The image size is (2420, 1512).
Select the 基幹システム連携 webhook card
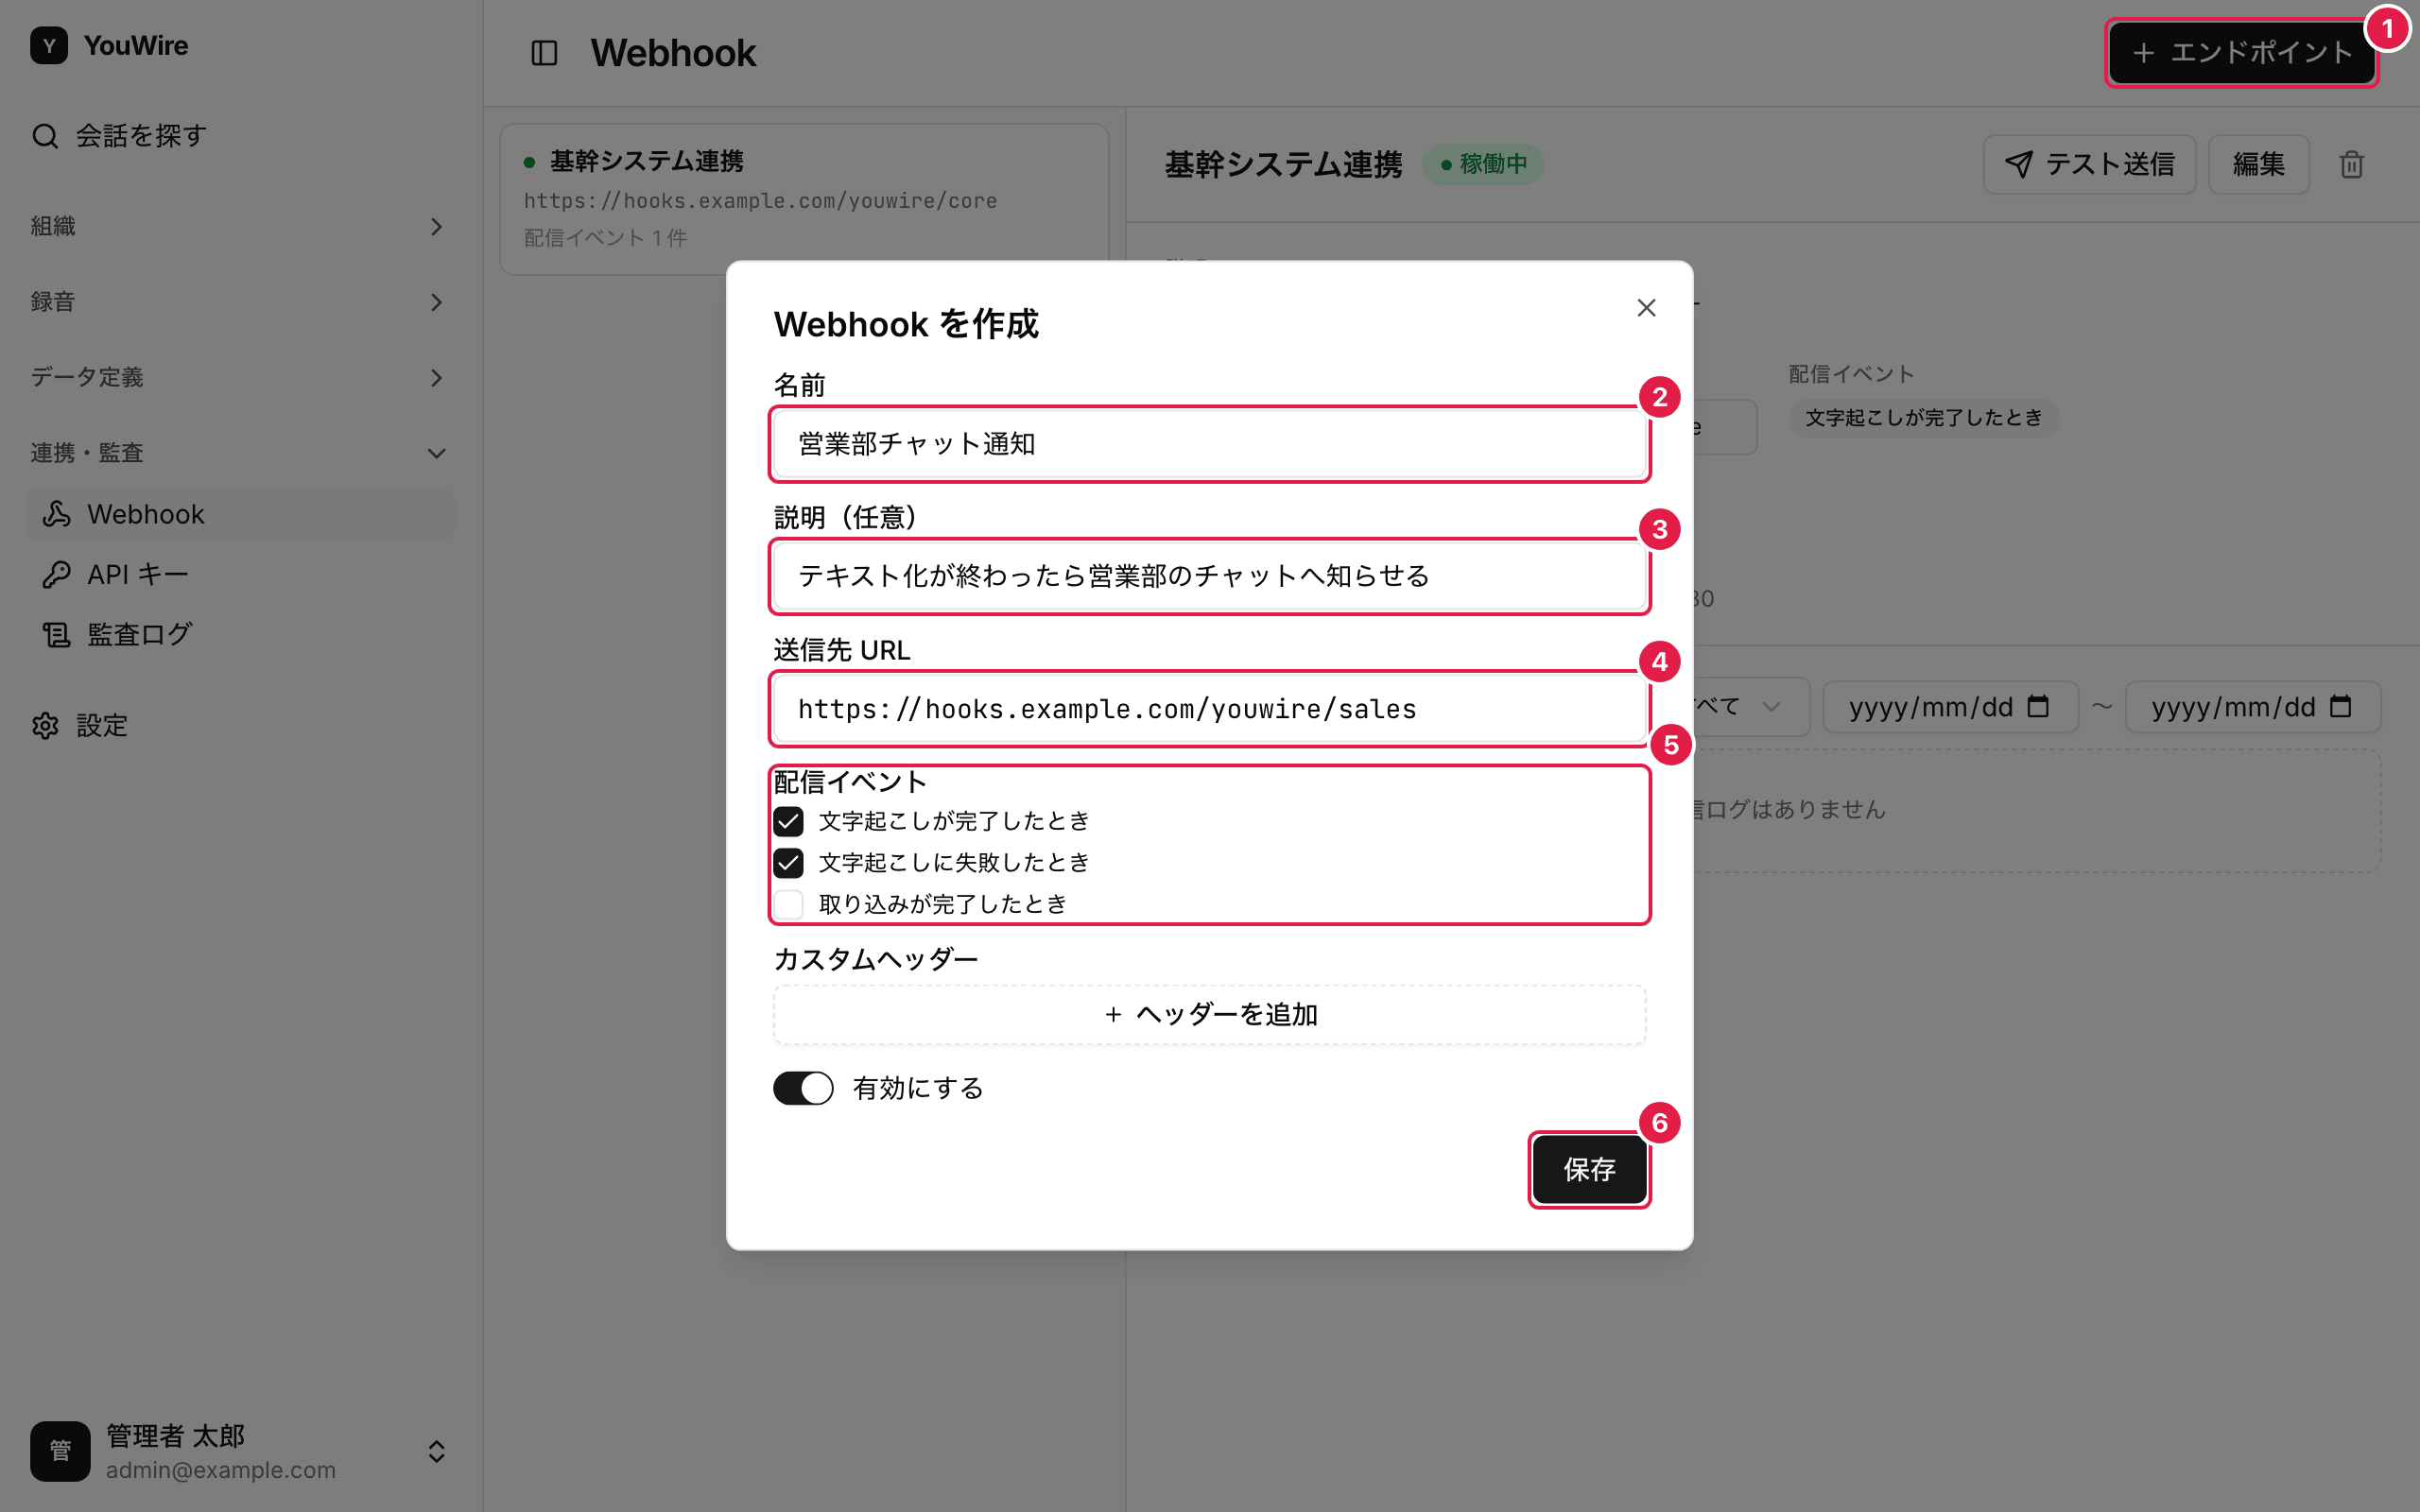(x=804, y=199)
